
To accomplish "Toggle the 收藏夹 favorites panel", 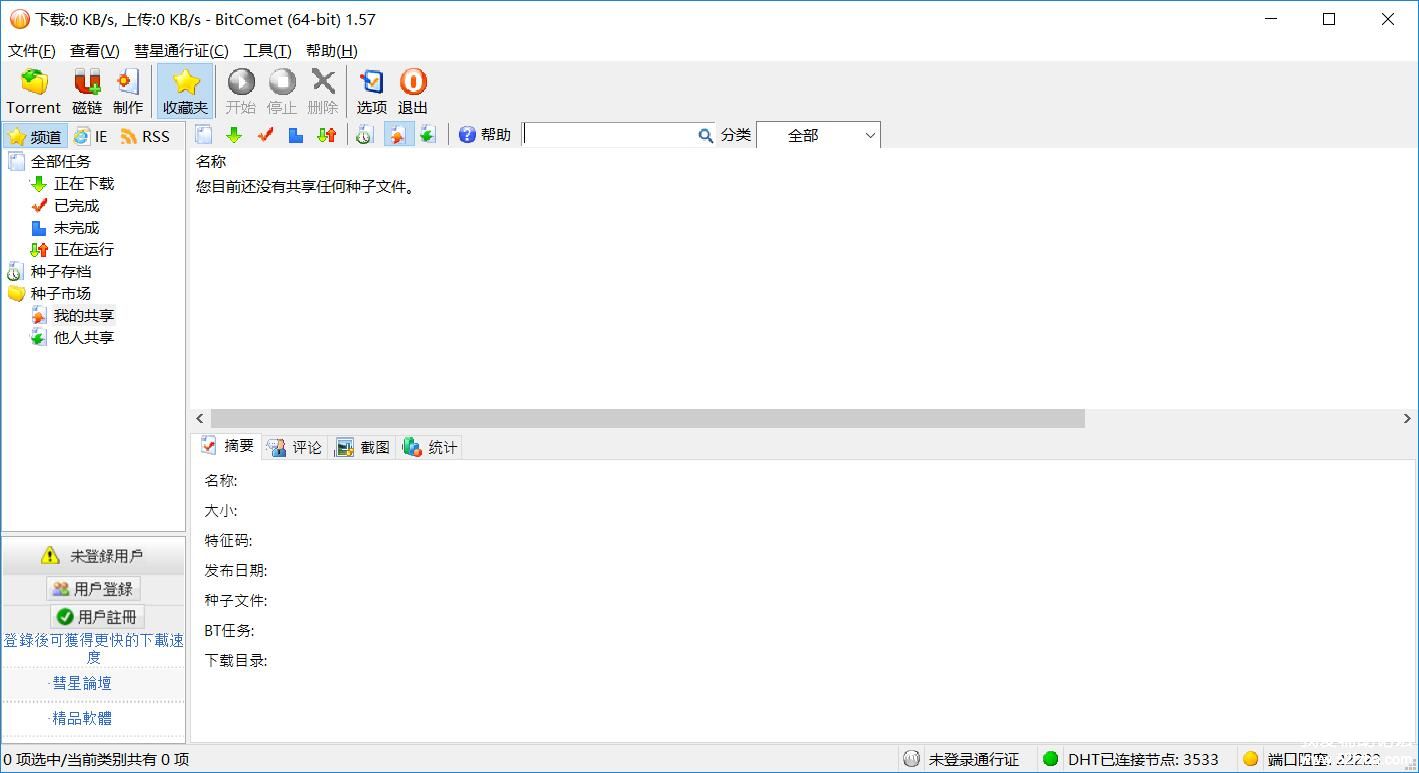I will pos(185,92).
